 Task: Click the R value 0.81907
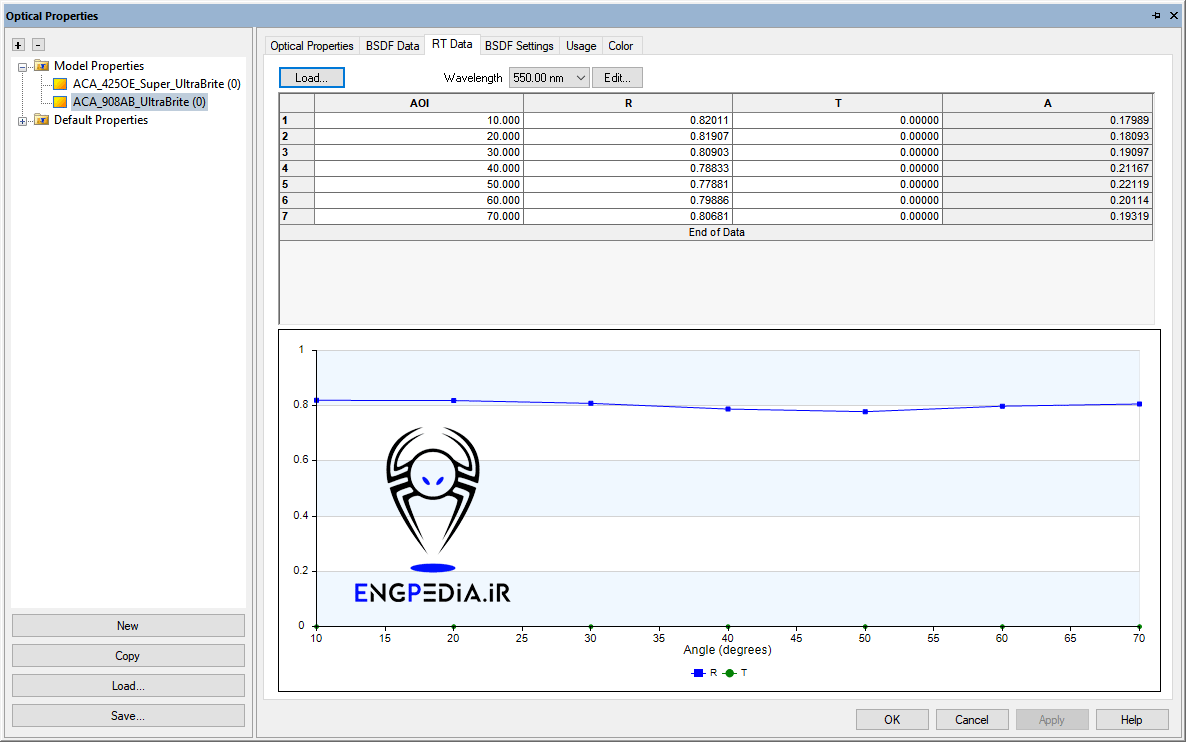click(x=628, y=136)
